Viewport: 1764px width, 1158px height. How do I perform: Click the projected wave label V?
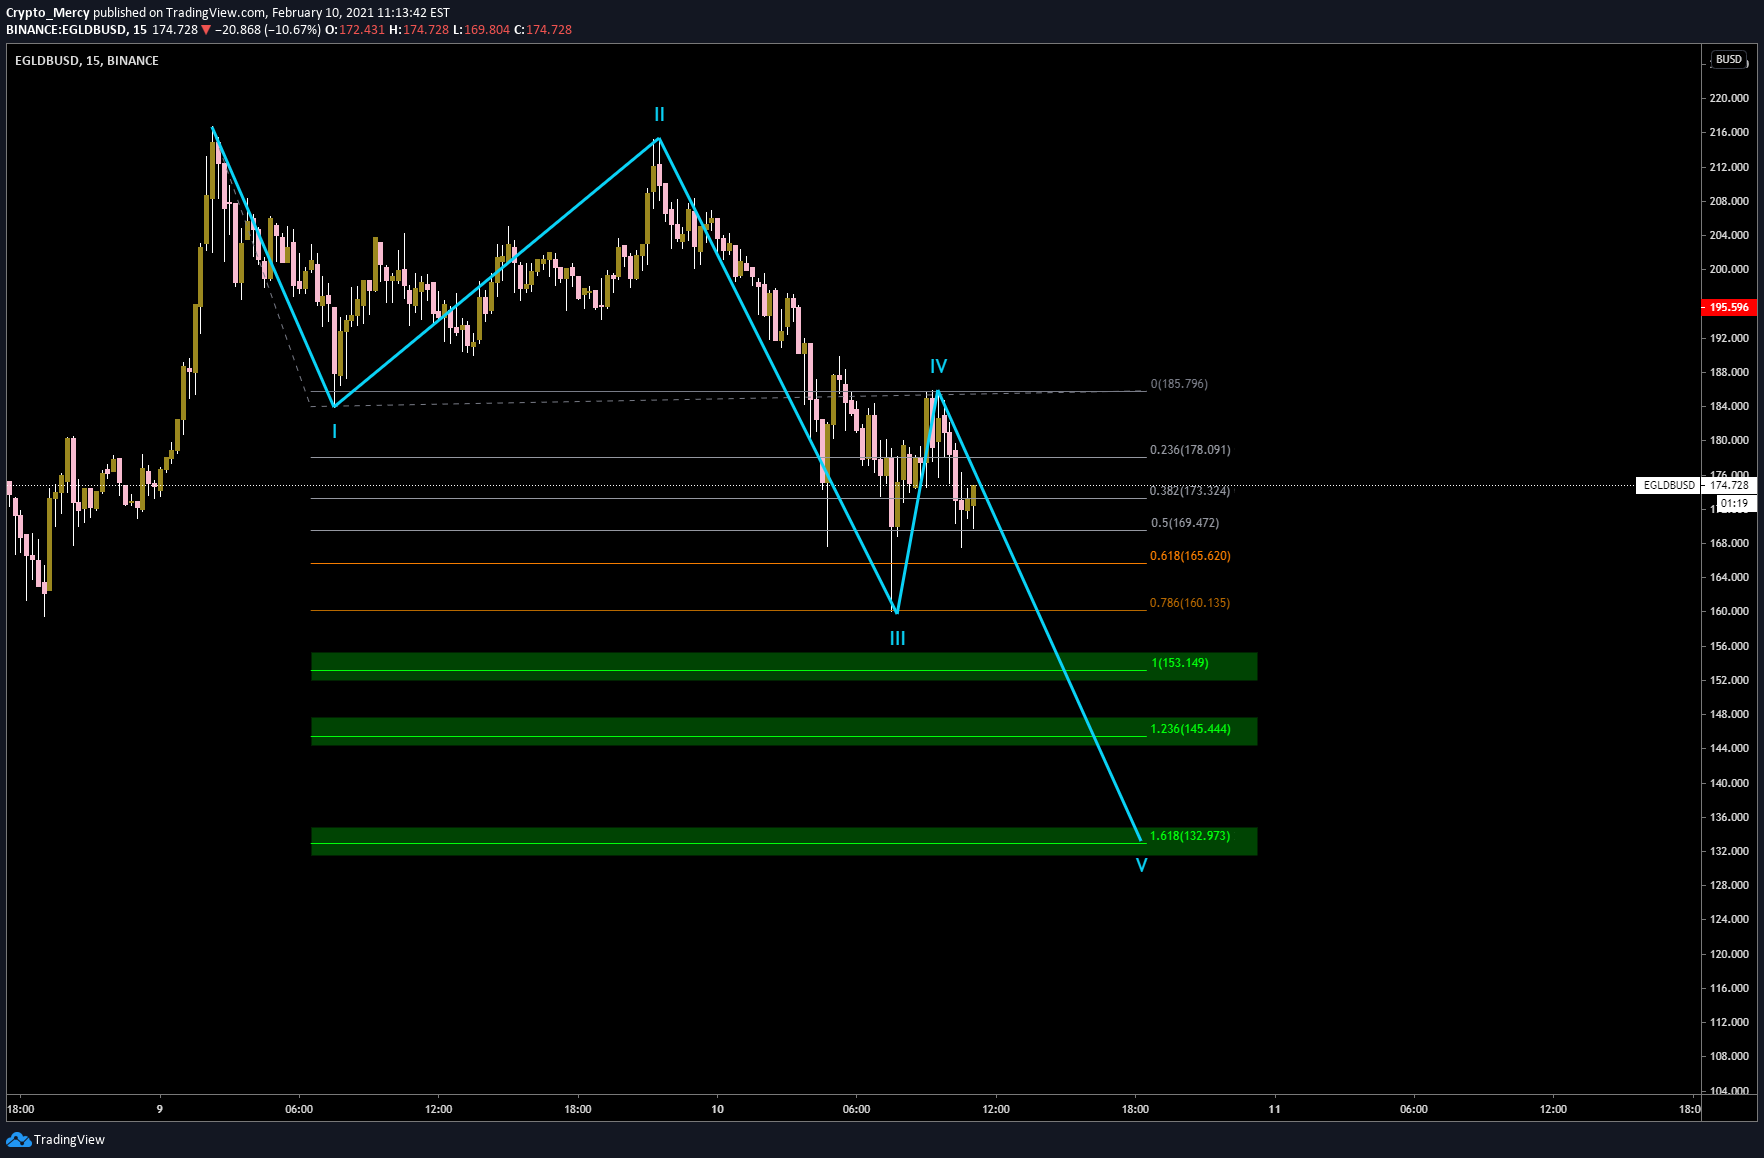[x=1141, y=865]
